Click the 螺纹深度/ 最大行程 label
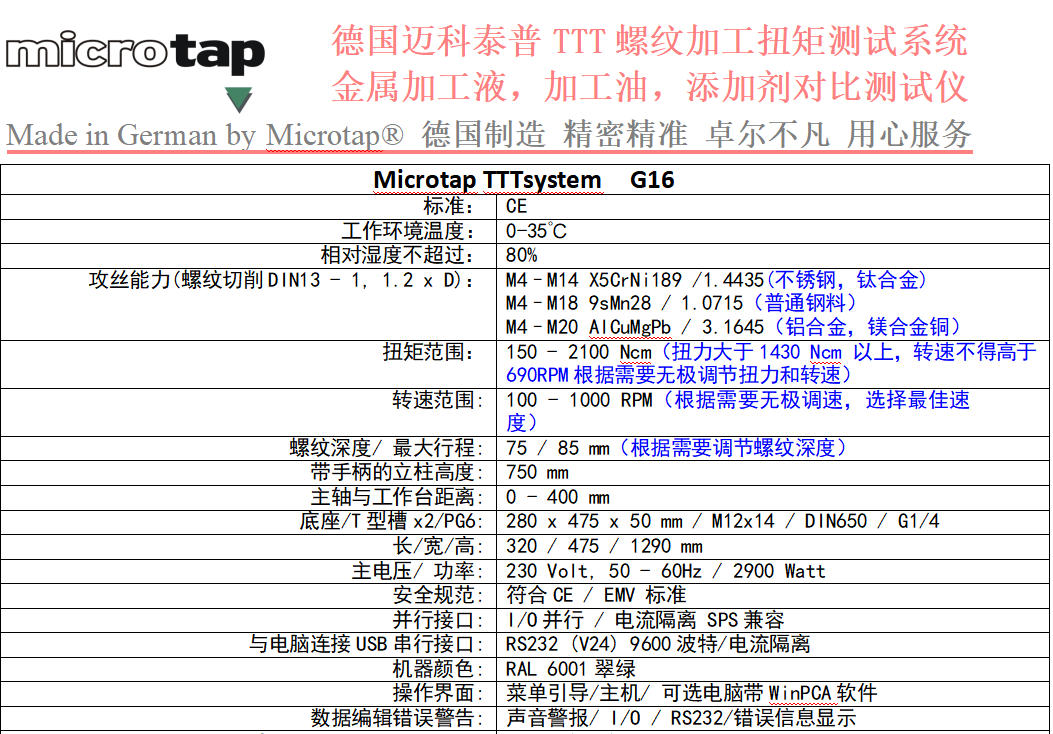The height and width of the screenshot is (734, 1053). tap(386, 448)
